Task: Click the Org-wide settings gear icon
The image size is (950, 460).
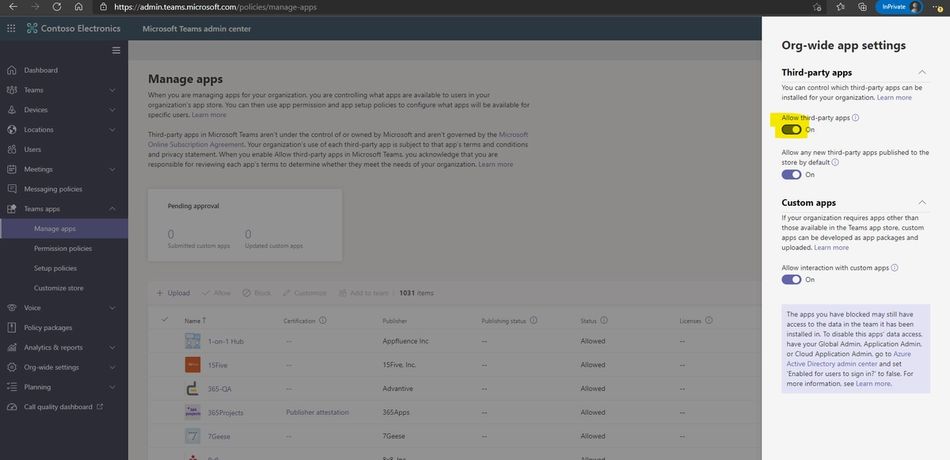Action: (11, 367)
